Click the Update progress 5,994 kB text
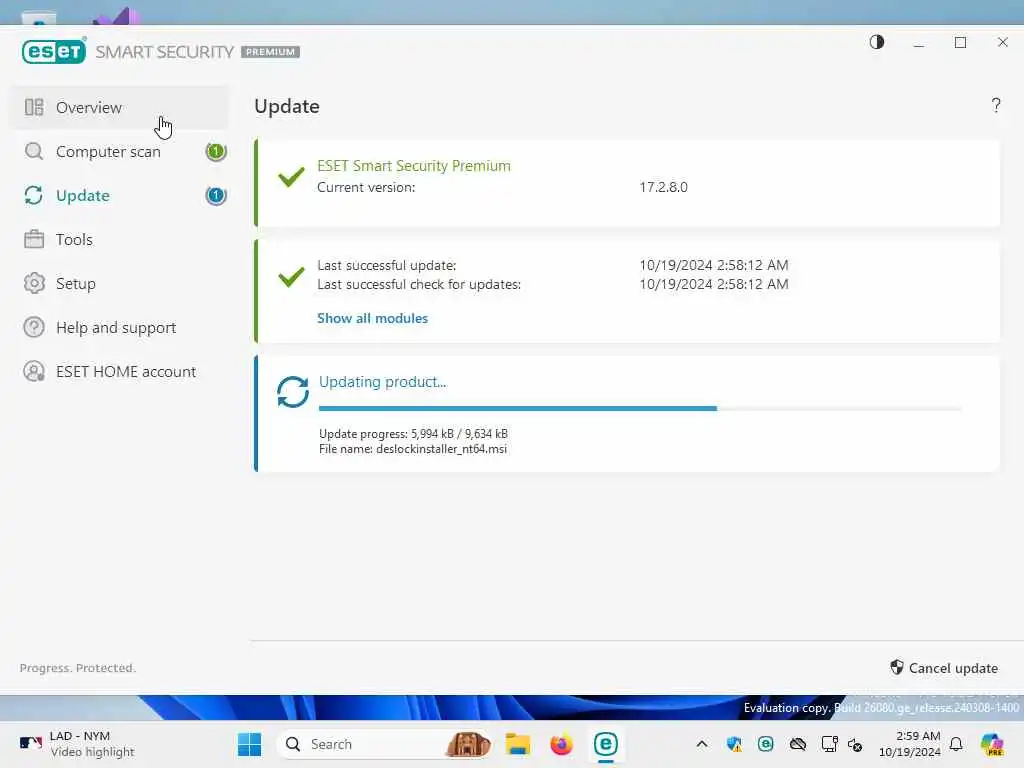This screenshot has width=1024, height=768. 413,434
